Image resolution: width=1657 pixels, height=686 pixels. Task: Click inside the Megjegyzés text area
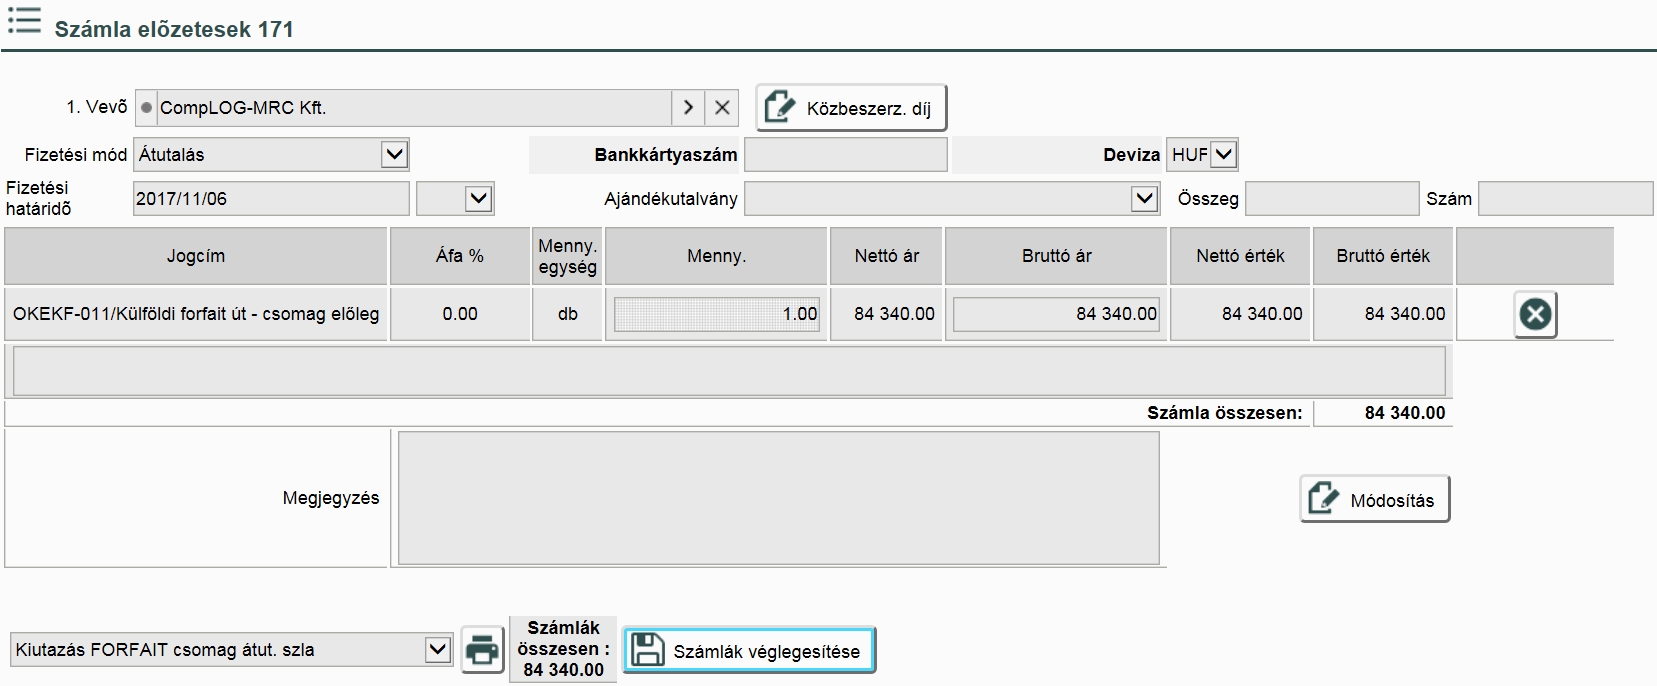click(x=778, y=498)
